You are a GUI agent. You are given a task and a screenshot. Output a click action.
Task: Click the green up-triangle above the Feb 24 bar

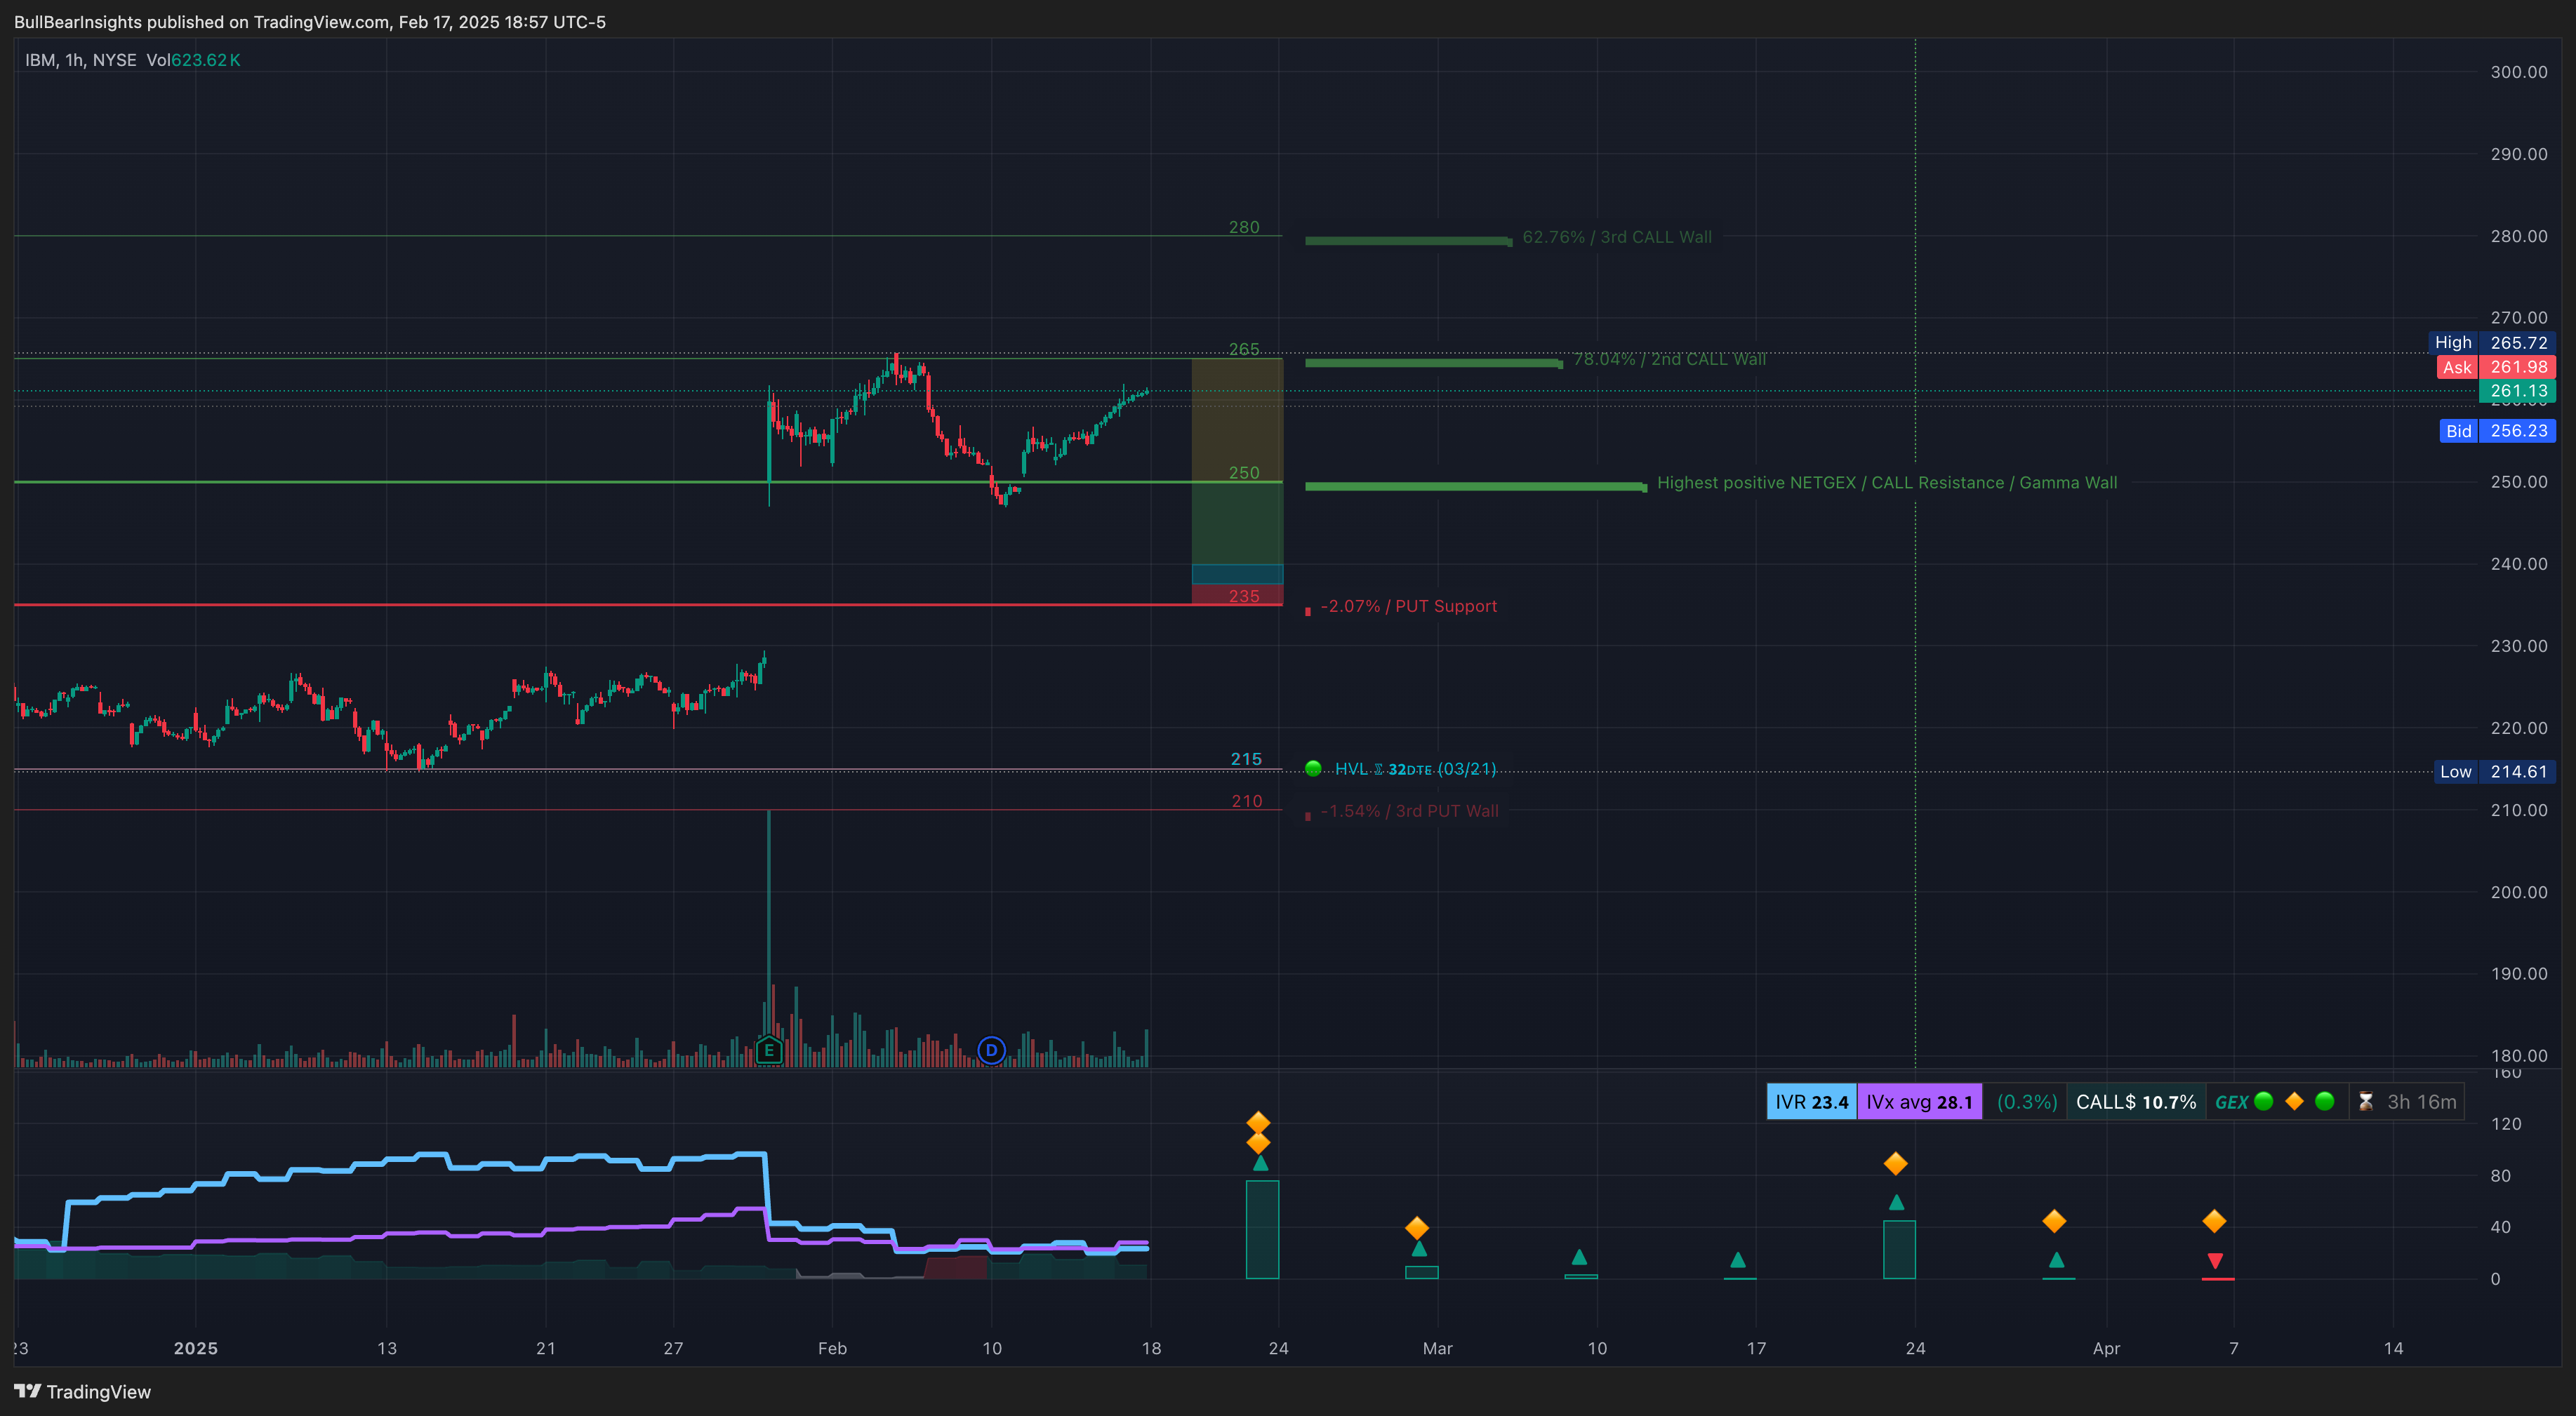point(1260,1163)
